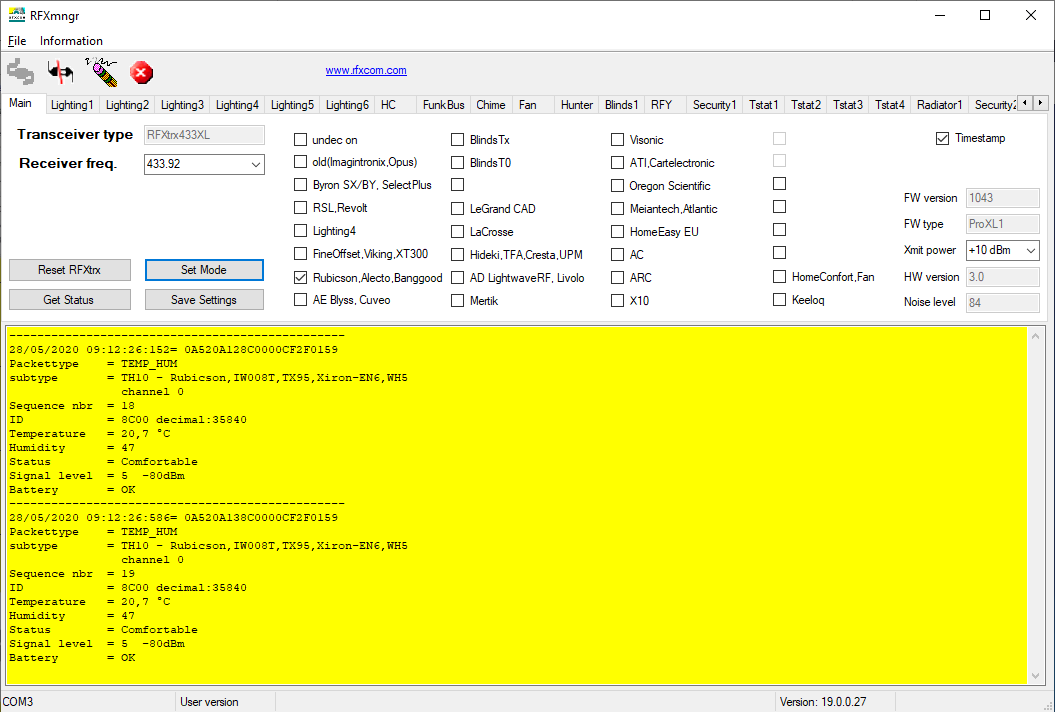The image size is (1056, 712).
Task: Enable the Oregon Scientific protocol
Action: (618, 185)
